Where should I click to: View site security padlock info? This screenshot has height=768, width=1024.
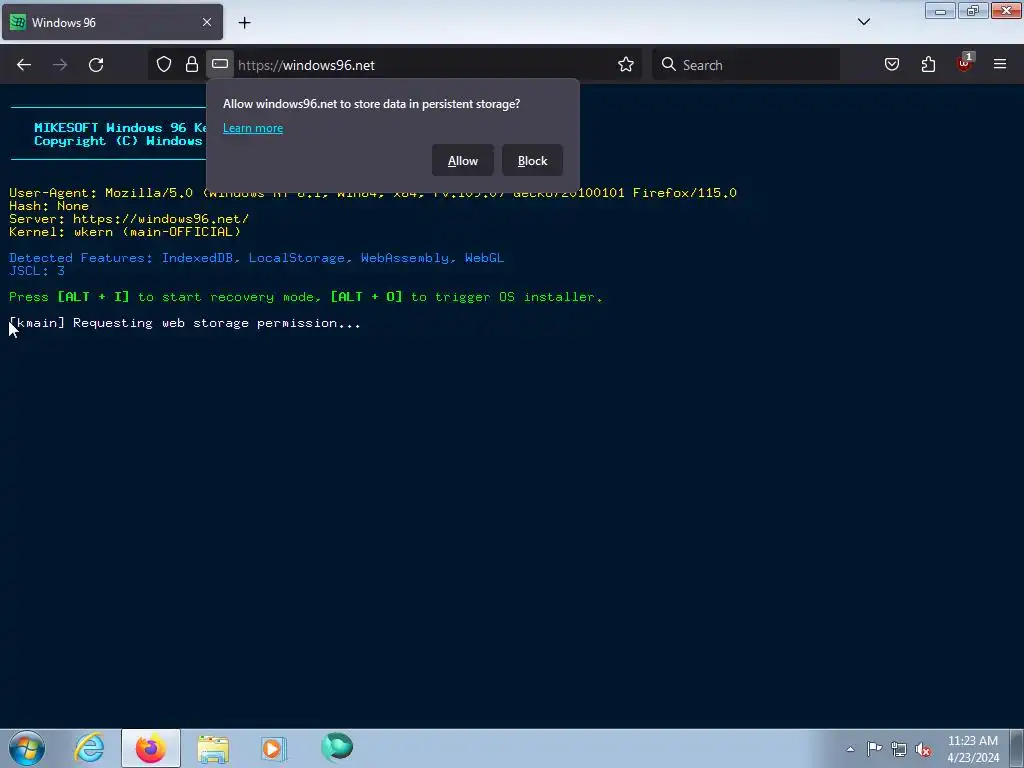click(x=191, y=65)
